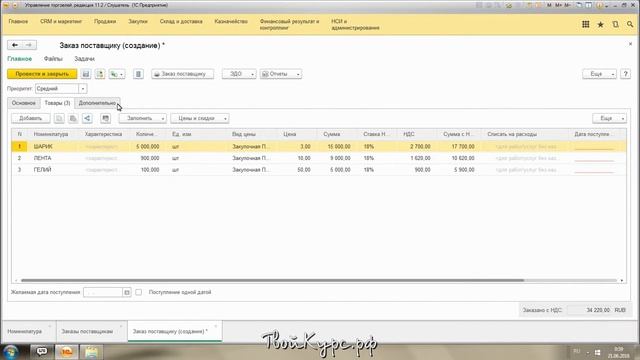Image resolution: width=640 pixels, height=360 pixels.
Task: Open calendar picker for desired receipt date
Action: [127, 292]
